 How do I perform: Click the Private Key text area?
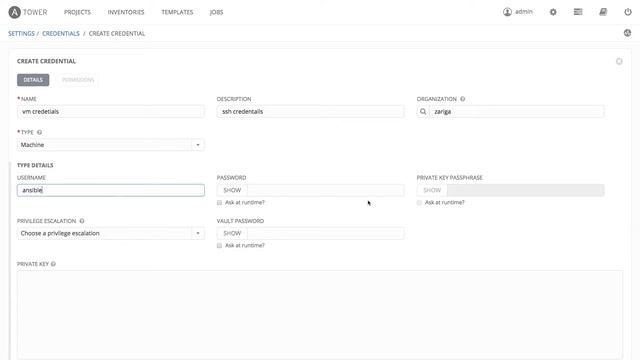[320, 315]
